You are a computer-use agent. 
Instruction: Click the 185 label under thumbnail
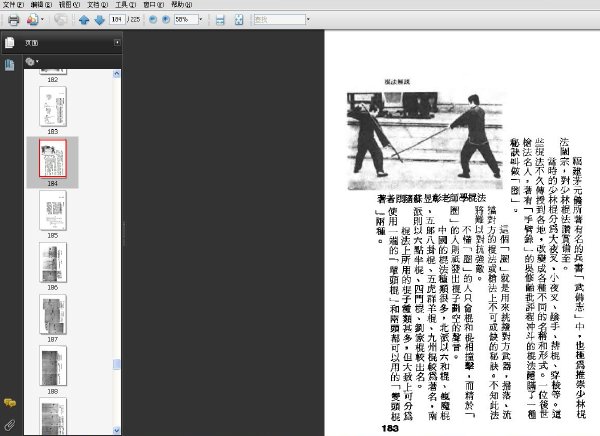pyautogui.click(x=53, y=235)
